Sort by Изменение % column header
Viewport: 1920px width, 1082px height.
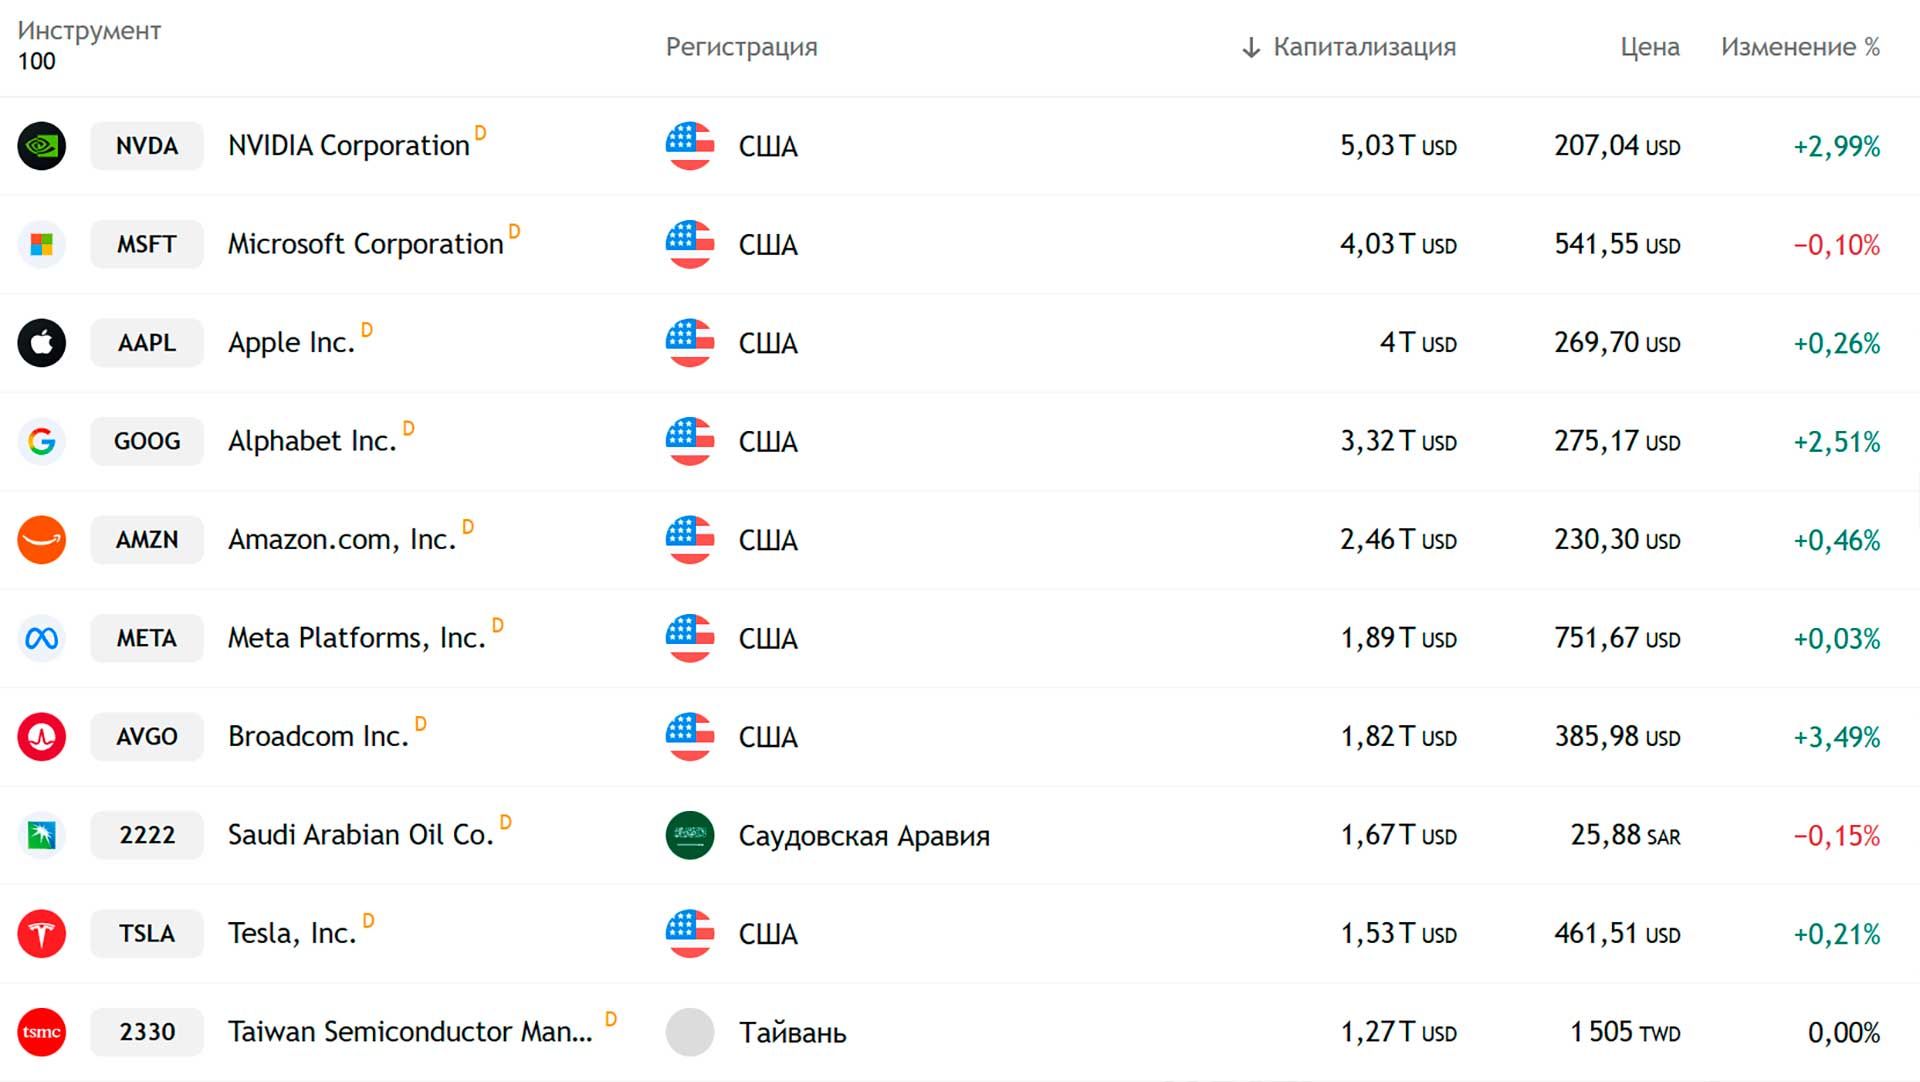point(1799,47)
